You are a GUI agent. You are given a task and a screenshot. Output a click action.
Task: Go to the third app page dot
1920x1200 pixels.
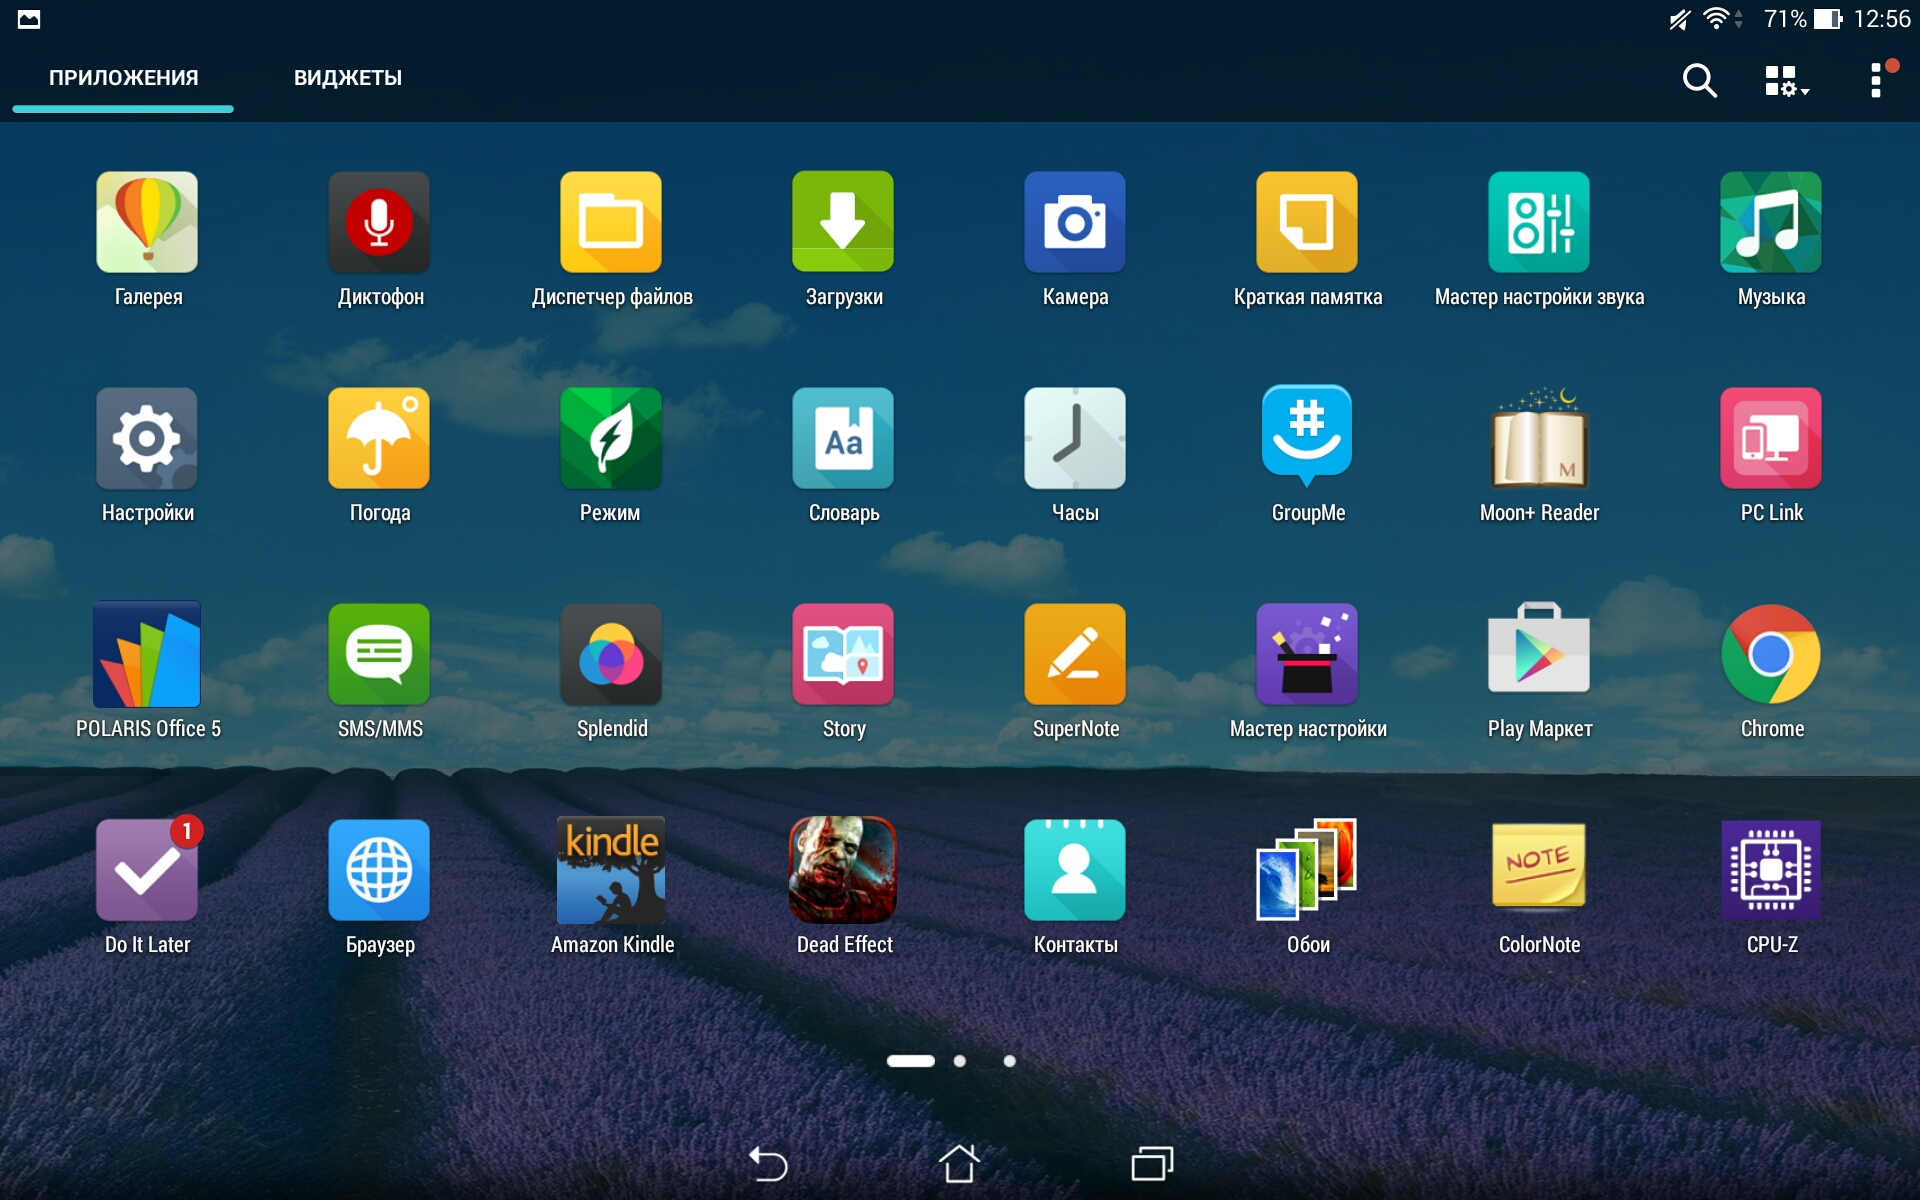1010,1061
